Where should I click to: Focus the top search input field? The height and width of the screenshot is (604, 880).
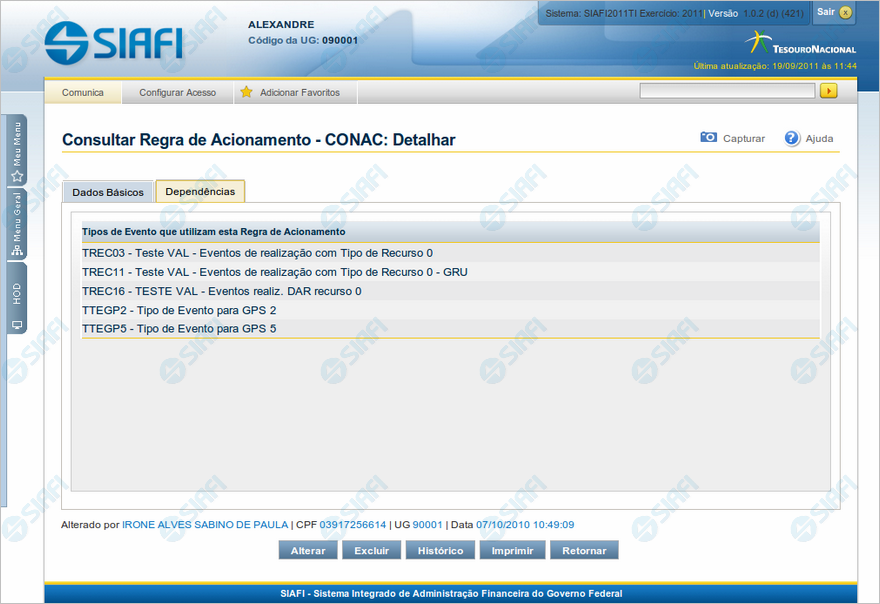click(727, 91)
